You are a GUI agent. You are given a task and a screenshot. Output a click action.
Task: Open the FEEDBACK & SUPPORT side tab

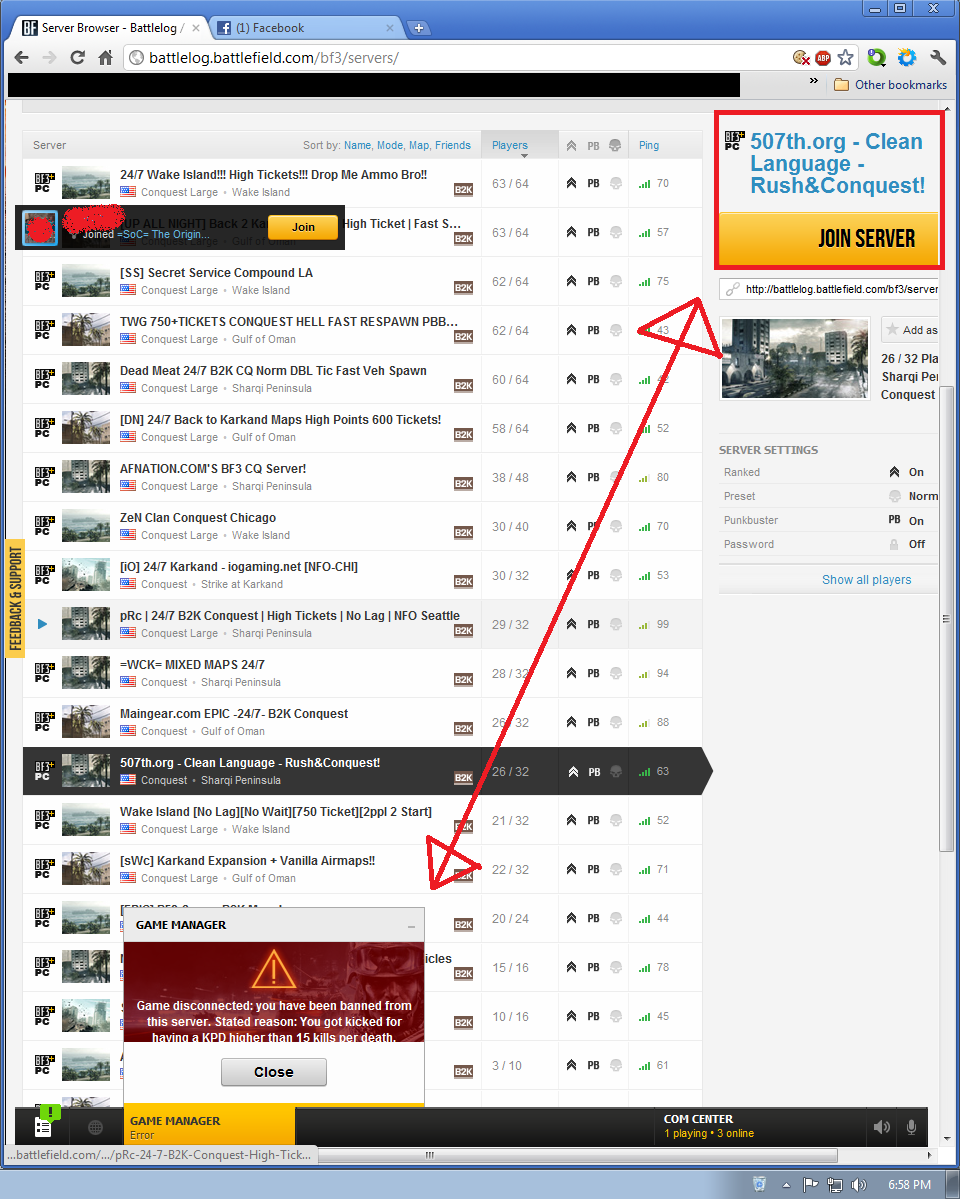click(15, 599)
